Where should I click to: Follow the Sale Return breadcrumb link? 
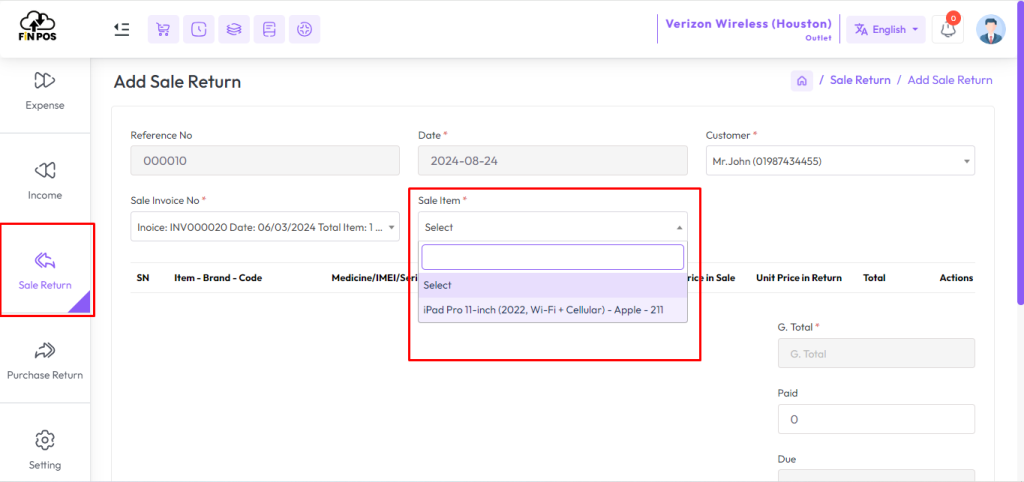[859, 80]
